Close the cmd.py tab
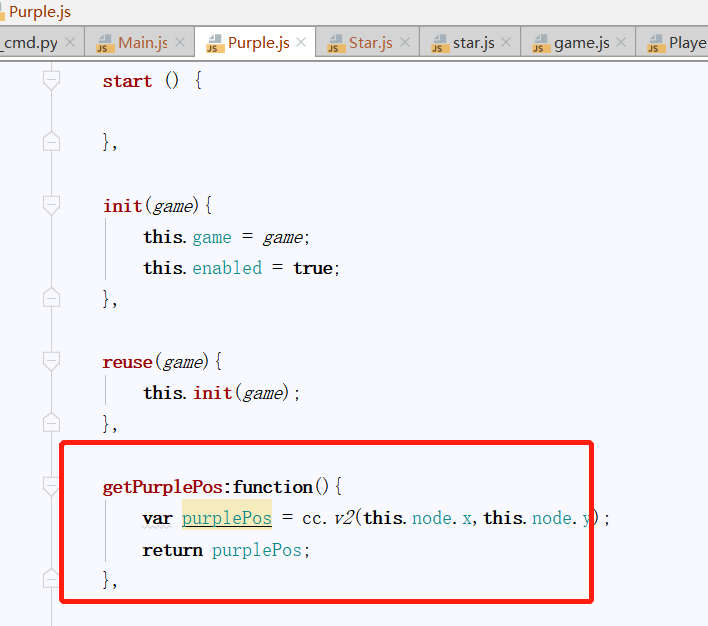The width and height of the screenshot is (708, 626). (x=70, y=42)
